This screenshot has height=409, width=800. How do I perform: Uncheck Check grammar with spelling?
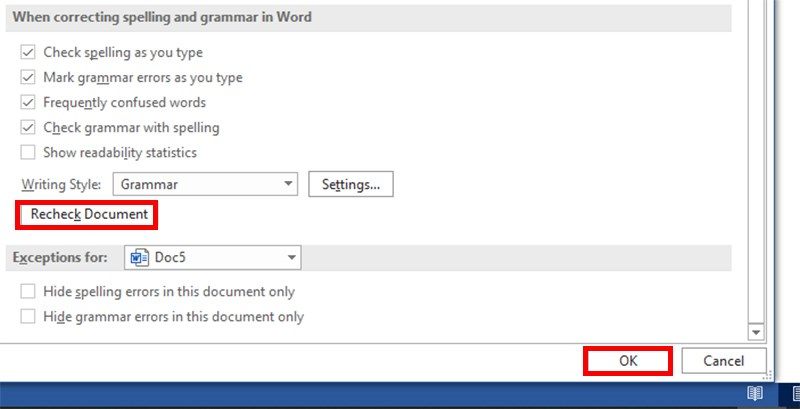click(x=28, y=127)
